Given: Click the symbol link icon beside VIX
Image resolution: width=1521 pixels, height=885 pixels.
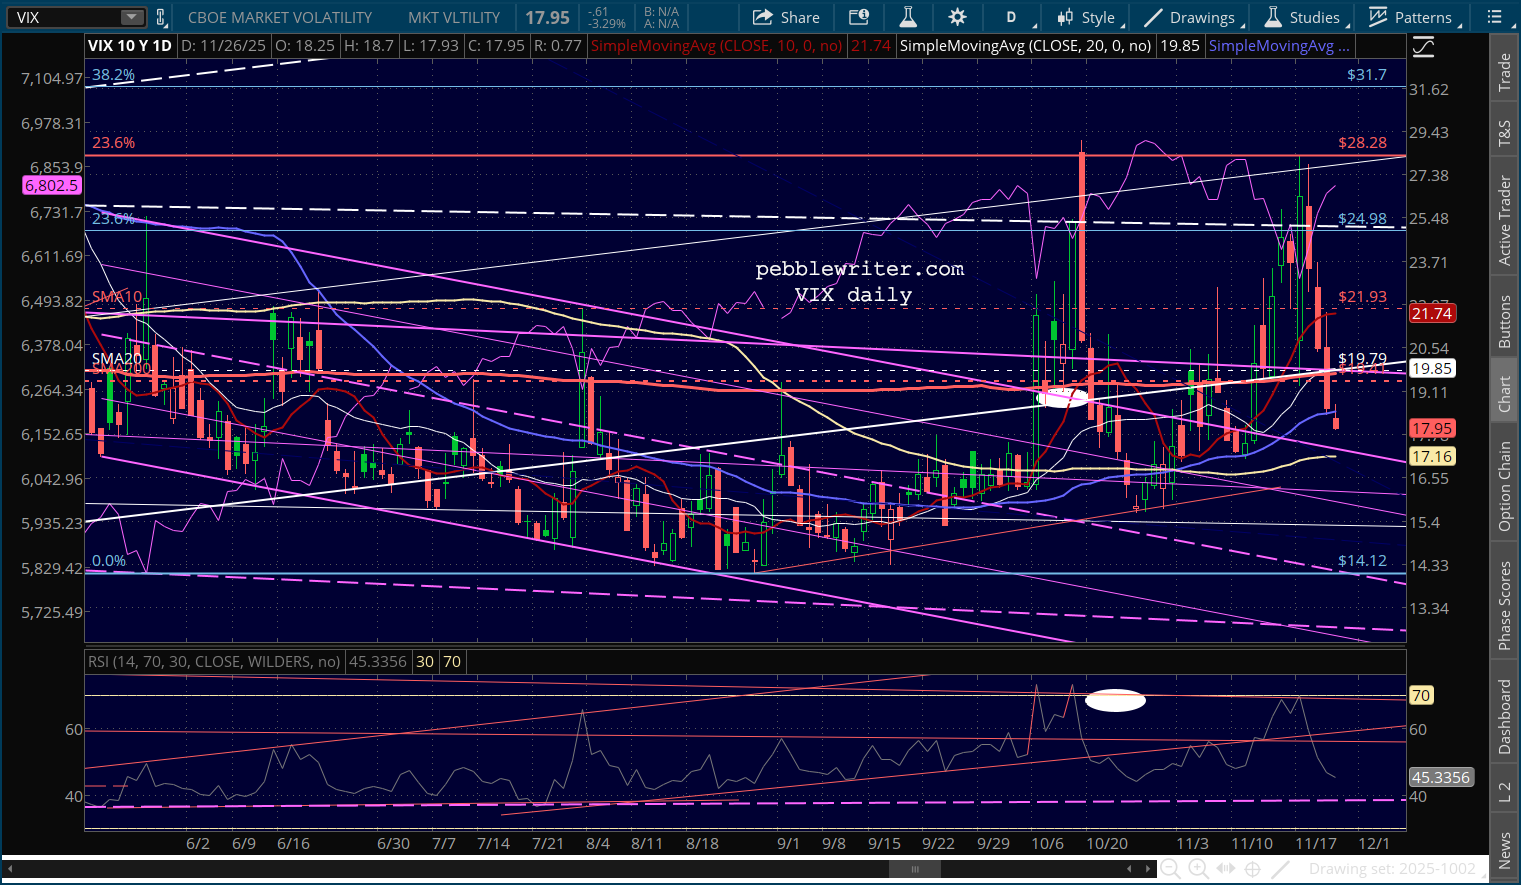Looking at the screenshot, I should click(161, 17).
